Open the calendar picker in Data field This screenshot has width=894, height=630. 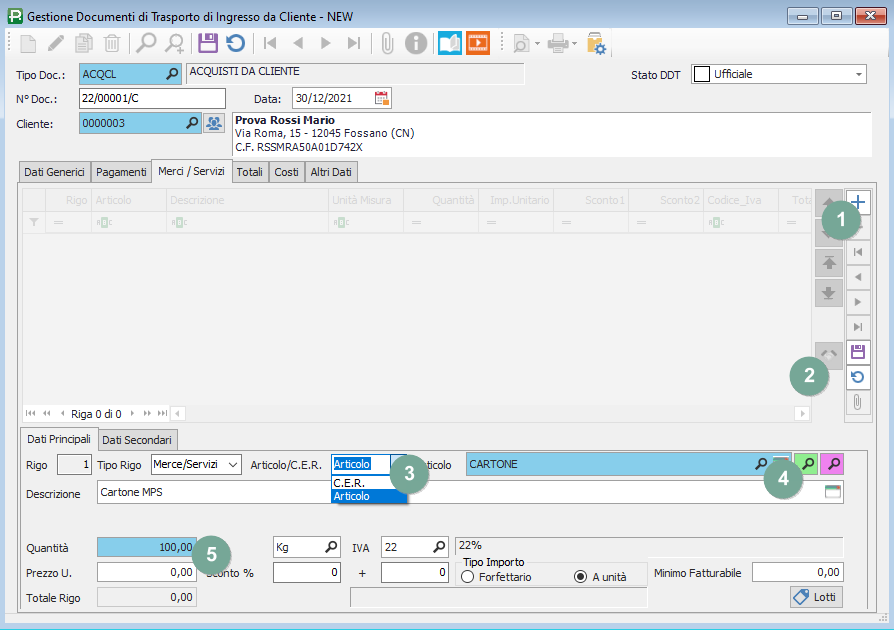pyautogui.click(x=382, y=98)
